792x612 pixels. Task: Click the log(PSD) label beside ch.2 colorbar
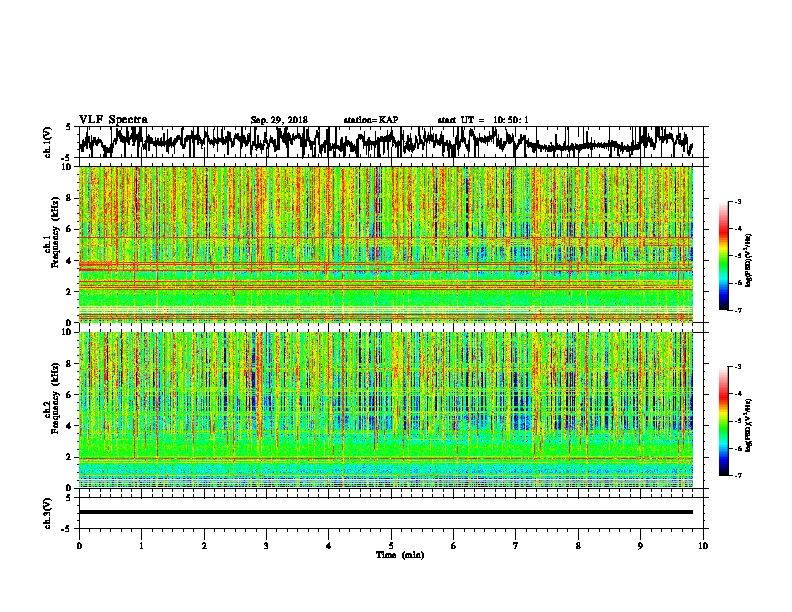tap(750, 425)
